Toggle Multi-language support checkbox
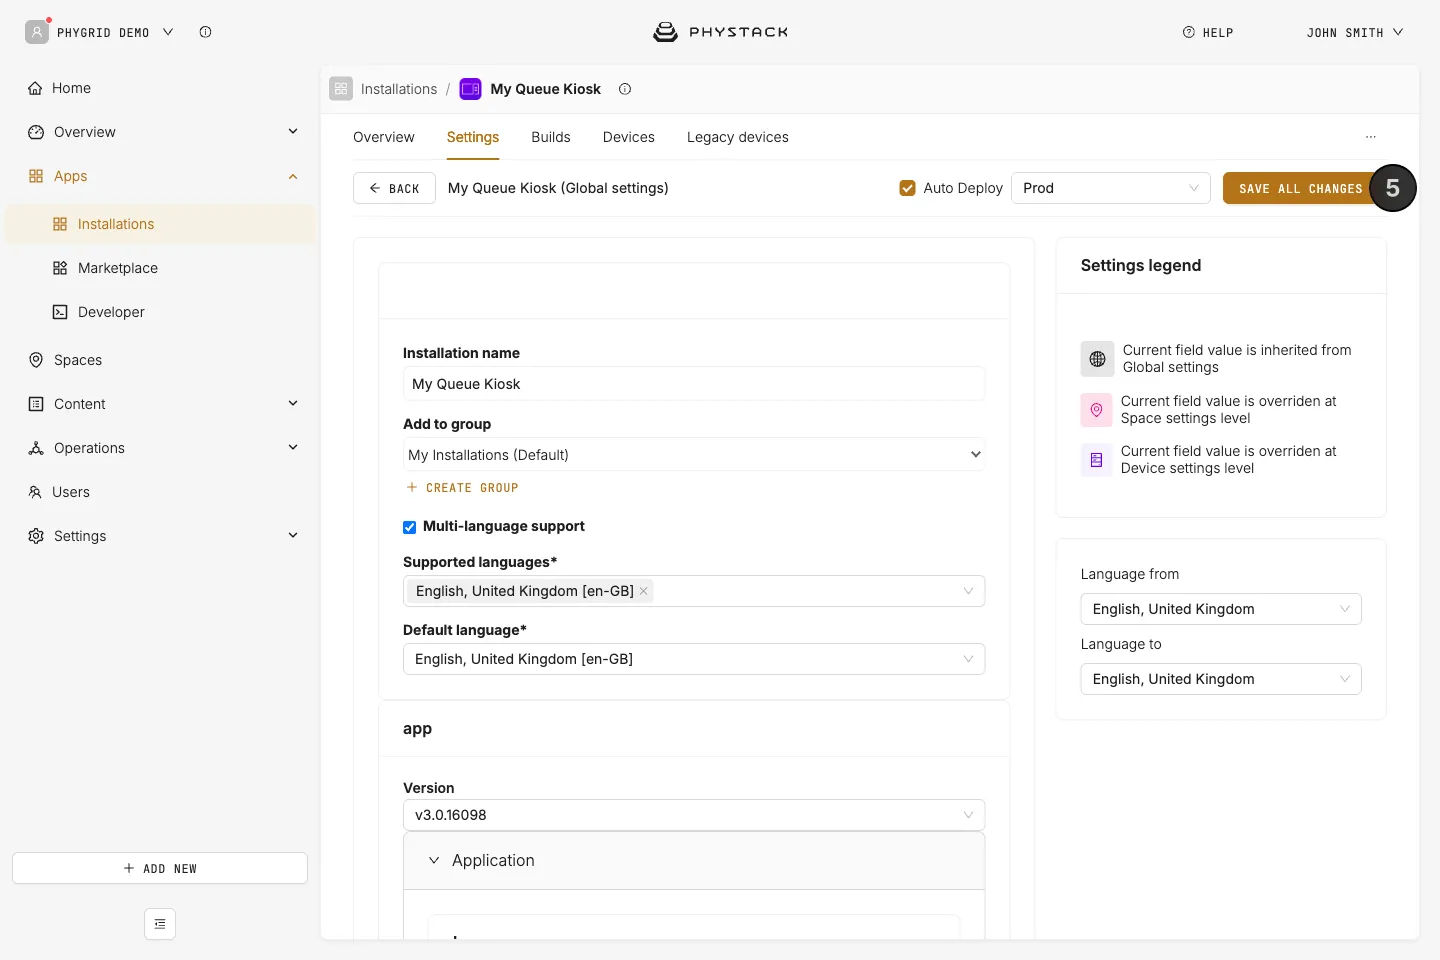 [409, 527]
